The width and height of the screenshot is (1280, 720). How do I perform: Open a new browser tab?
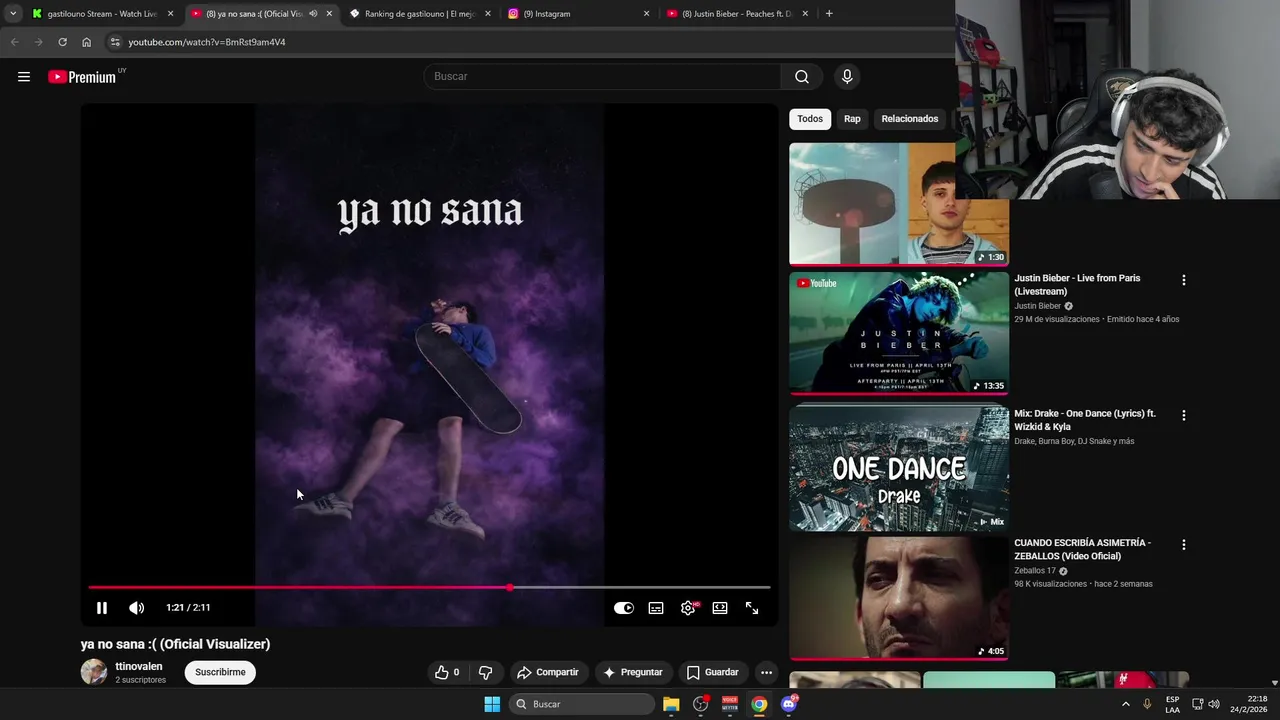click(x=829, y=14)
